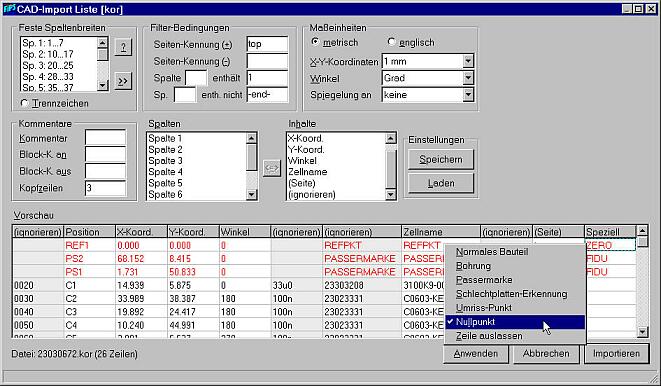Choose 'Umriss-Punkt' from the context menu

pyautogui.click(x=515, y=308)
